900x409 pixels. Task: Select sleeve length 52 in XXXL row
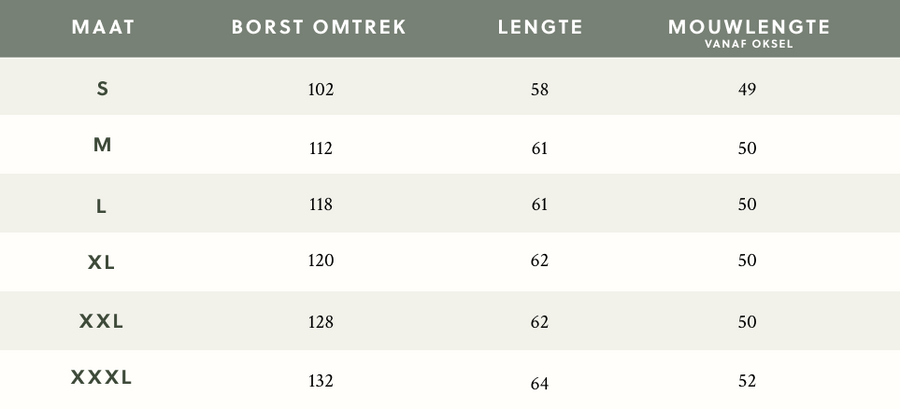click(747, 381)
